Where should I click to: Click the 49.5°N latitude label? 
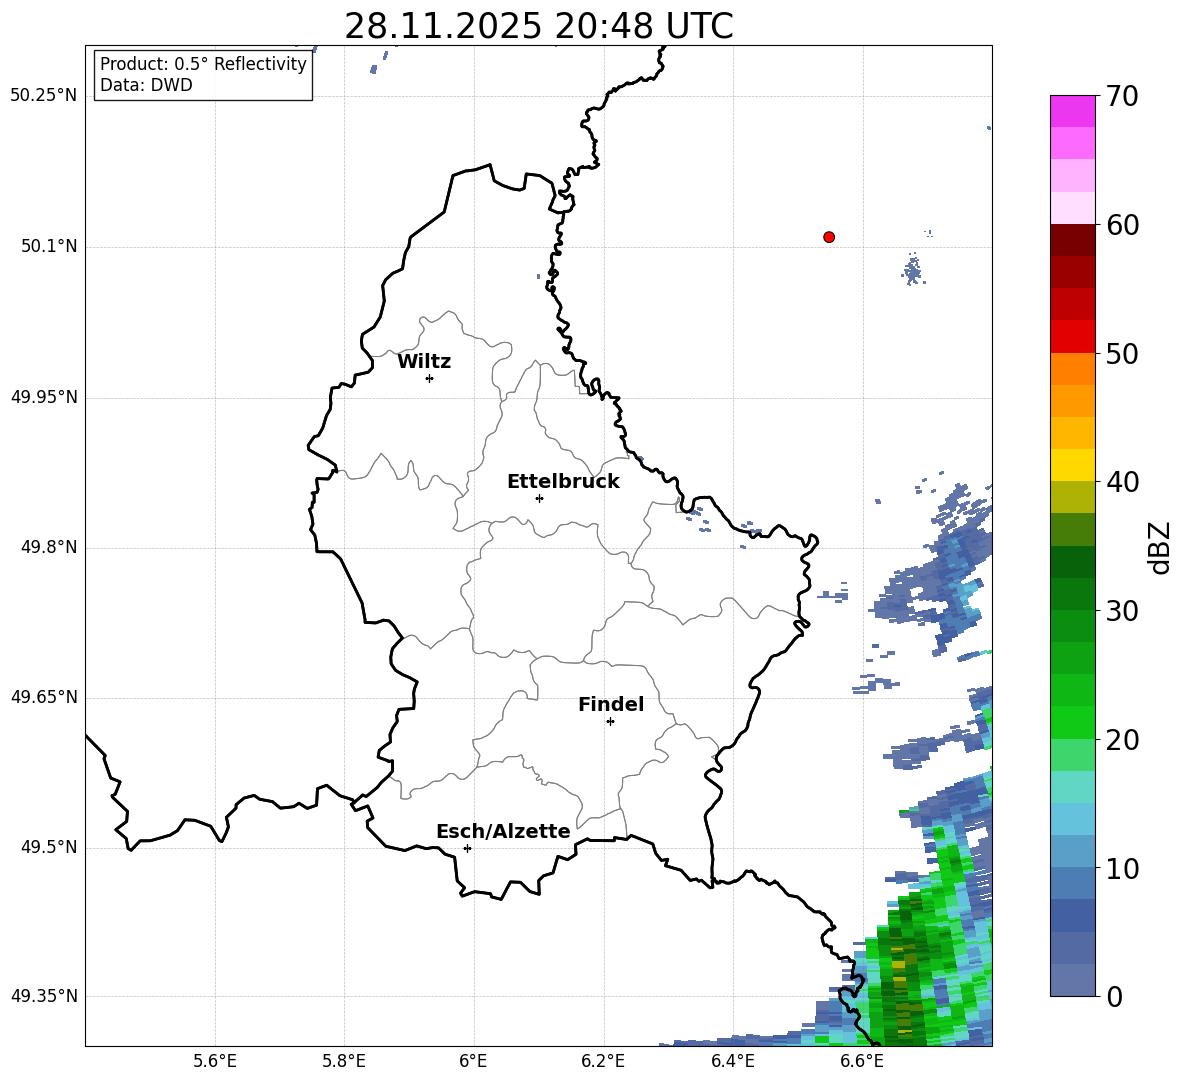(x=49, y=847)
